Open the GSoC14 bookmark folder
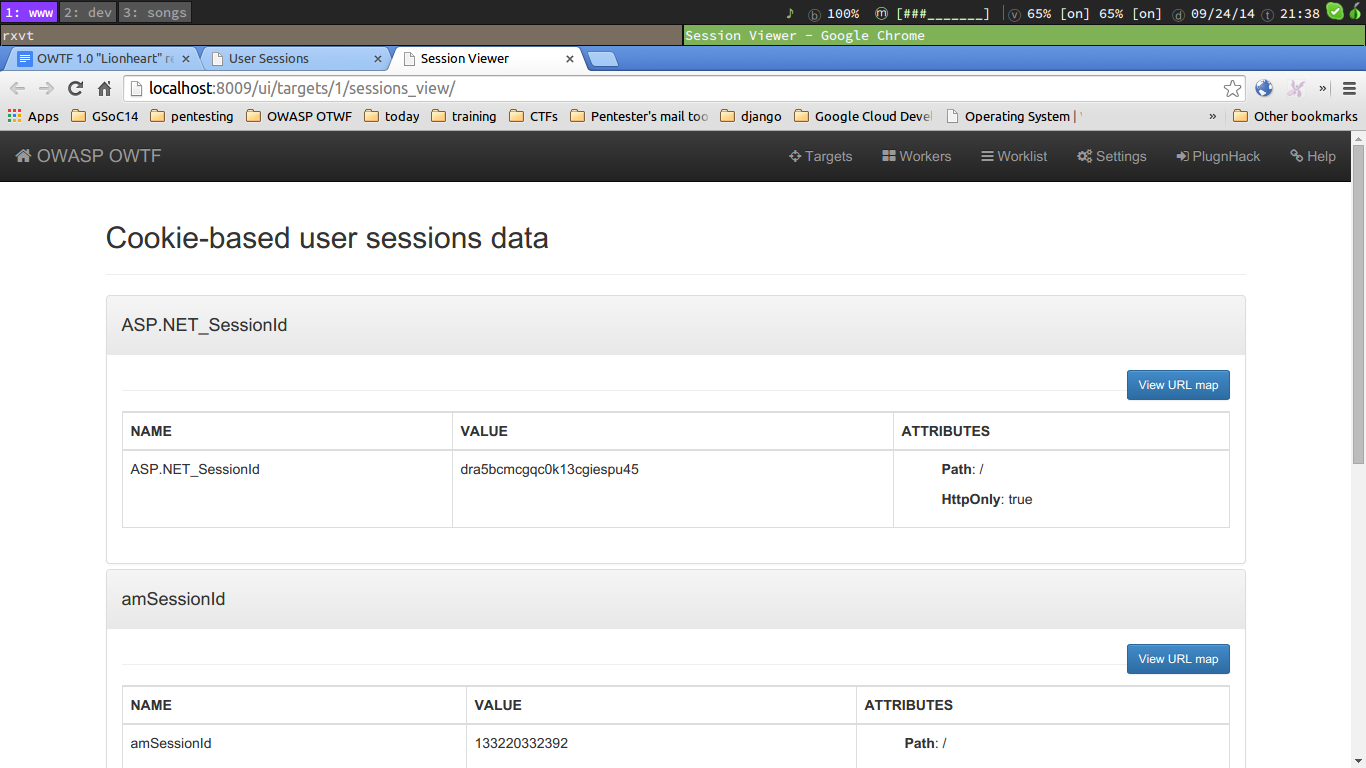The width and height of the screenshot is (1366, 768). tap(105, 116)
